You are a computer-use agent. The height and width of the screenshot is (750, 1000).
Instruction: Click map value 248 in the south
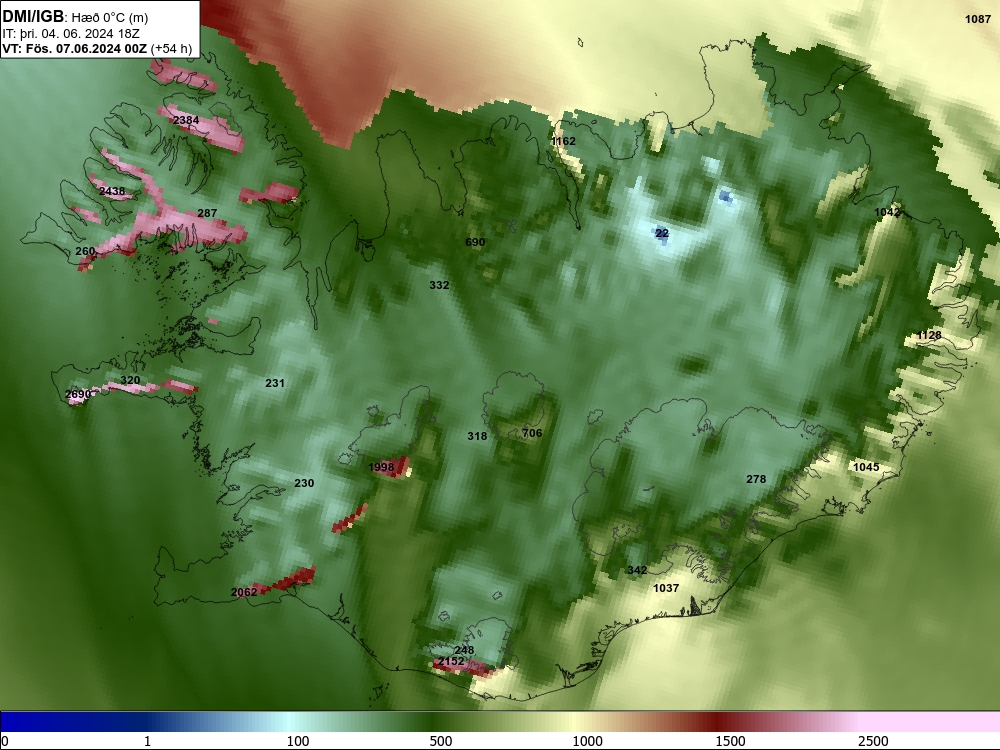click(x=464, y=650)
